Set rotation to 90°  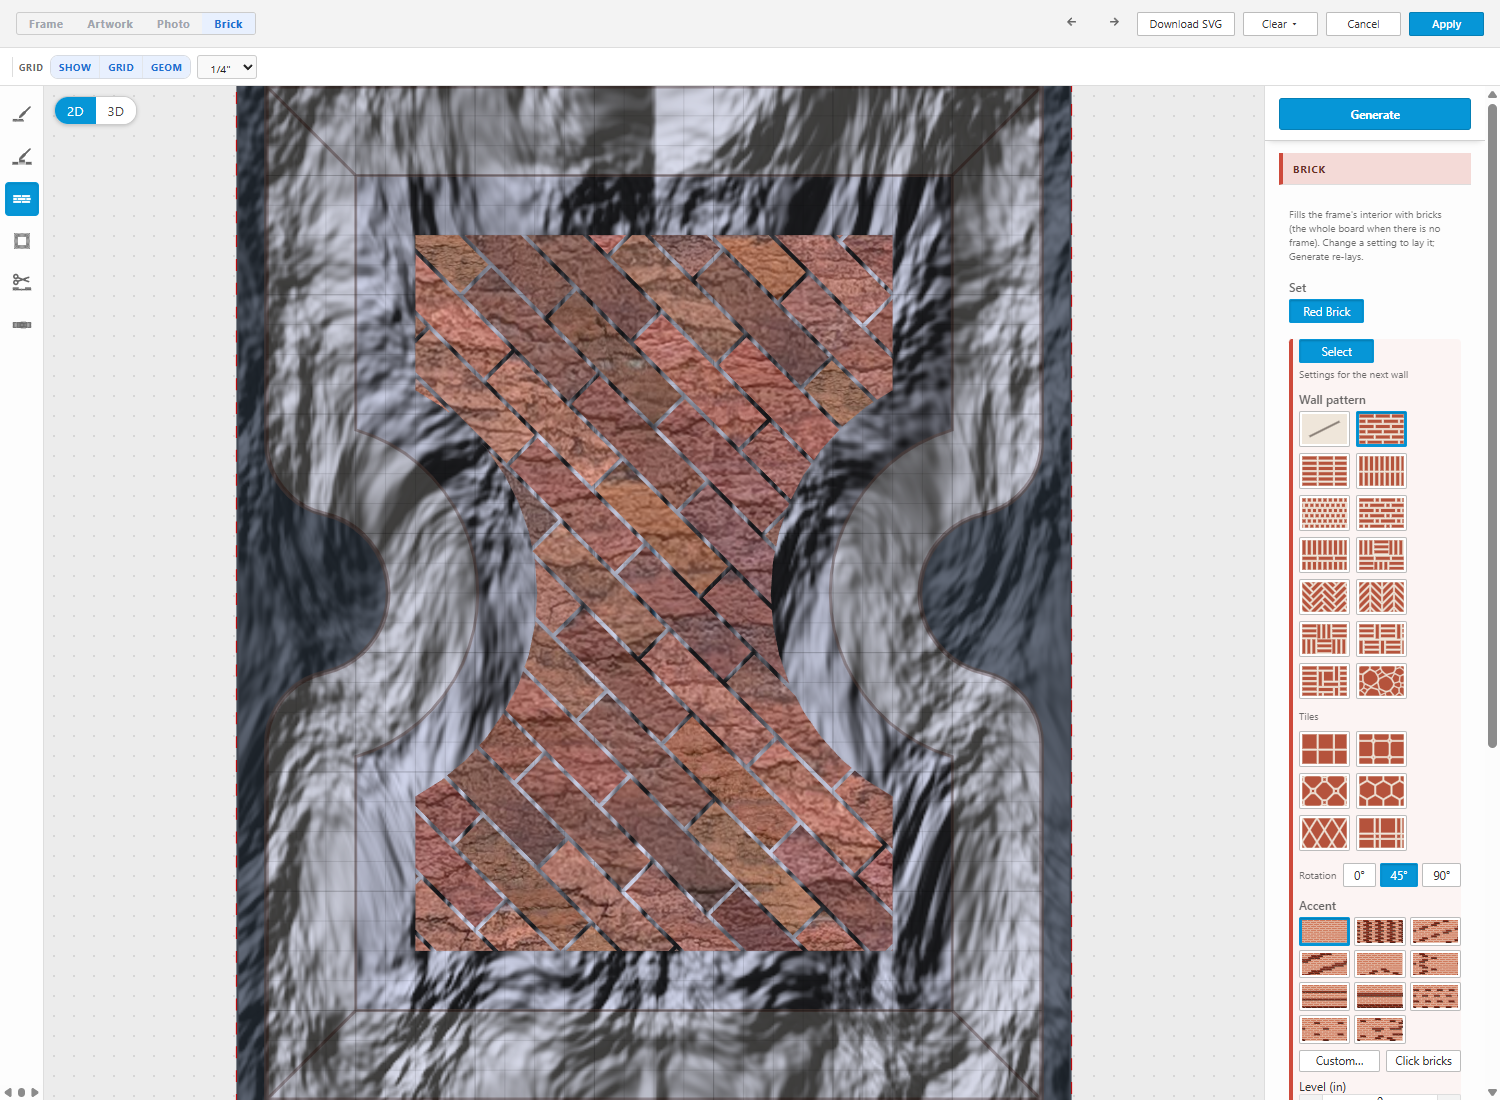tap(1441, 875)
